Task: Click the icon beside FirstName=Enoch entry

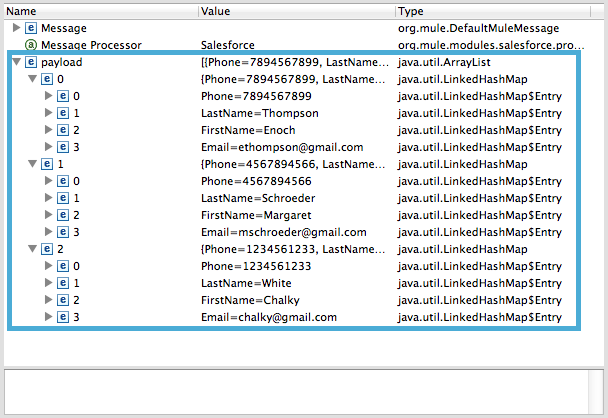Action: click(63, 130)
